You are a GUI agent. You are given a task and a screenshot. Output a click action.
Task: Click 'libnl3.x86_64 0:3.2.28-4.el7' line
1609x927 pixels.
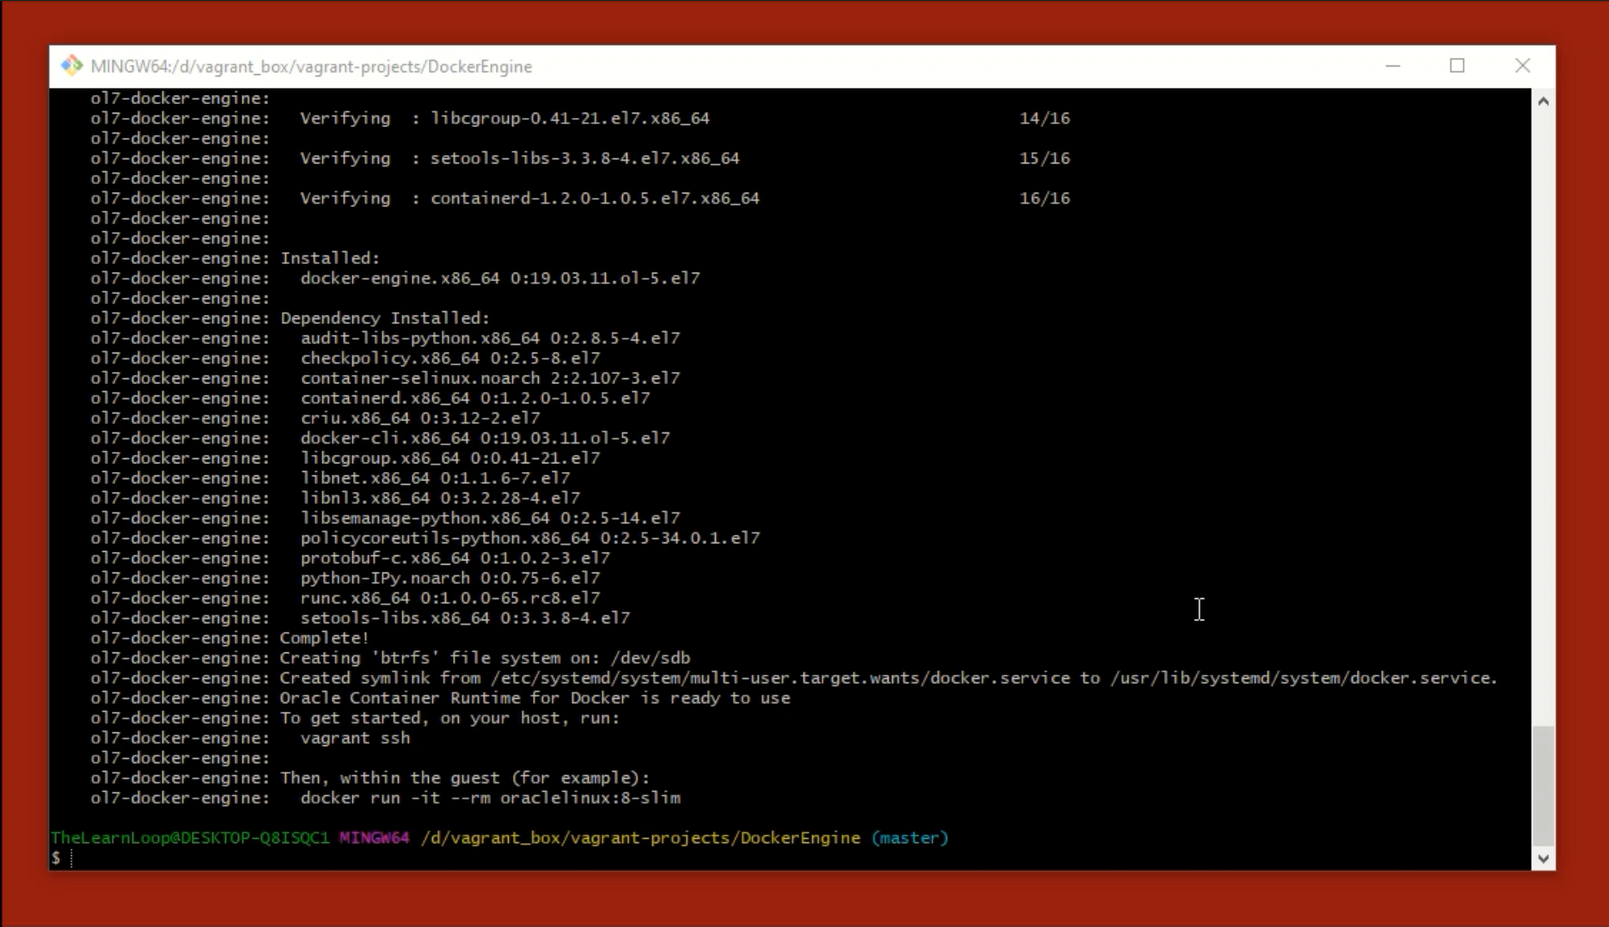440,498
